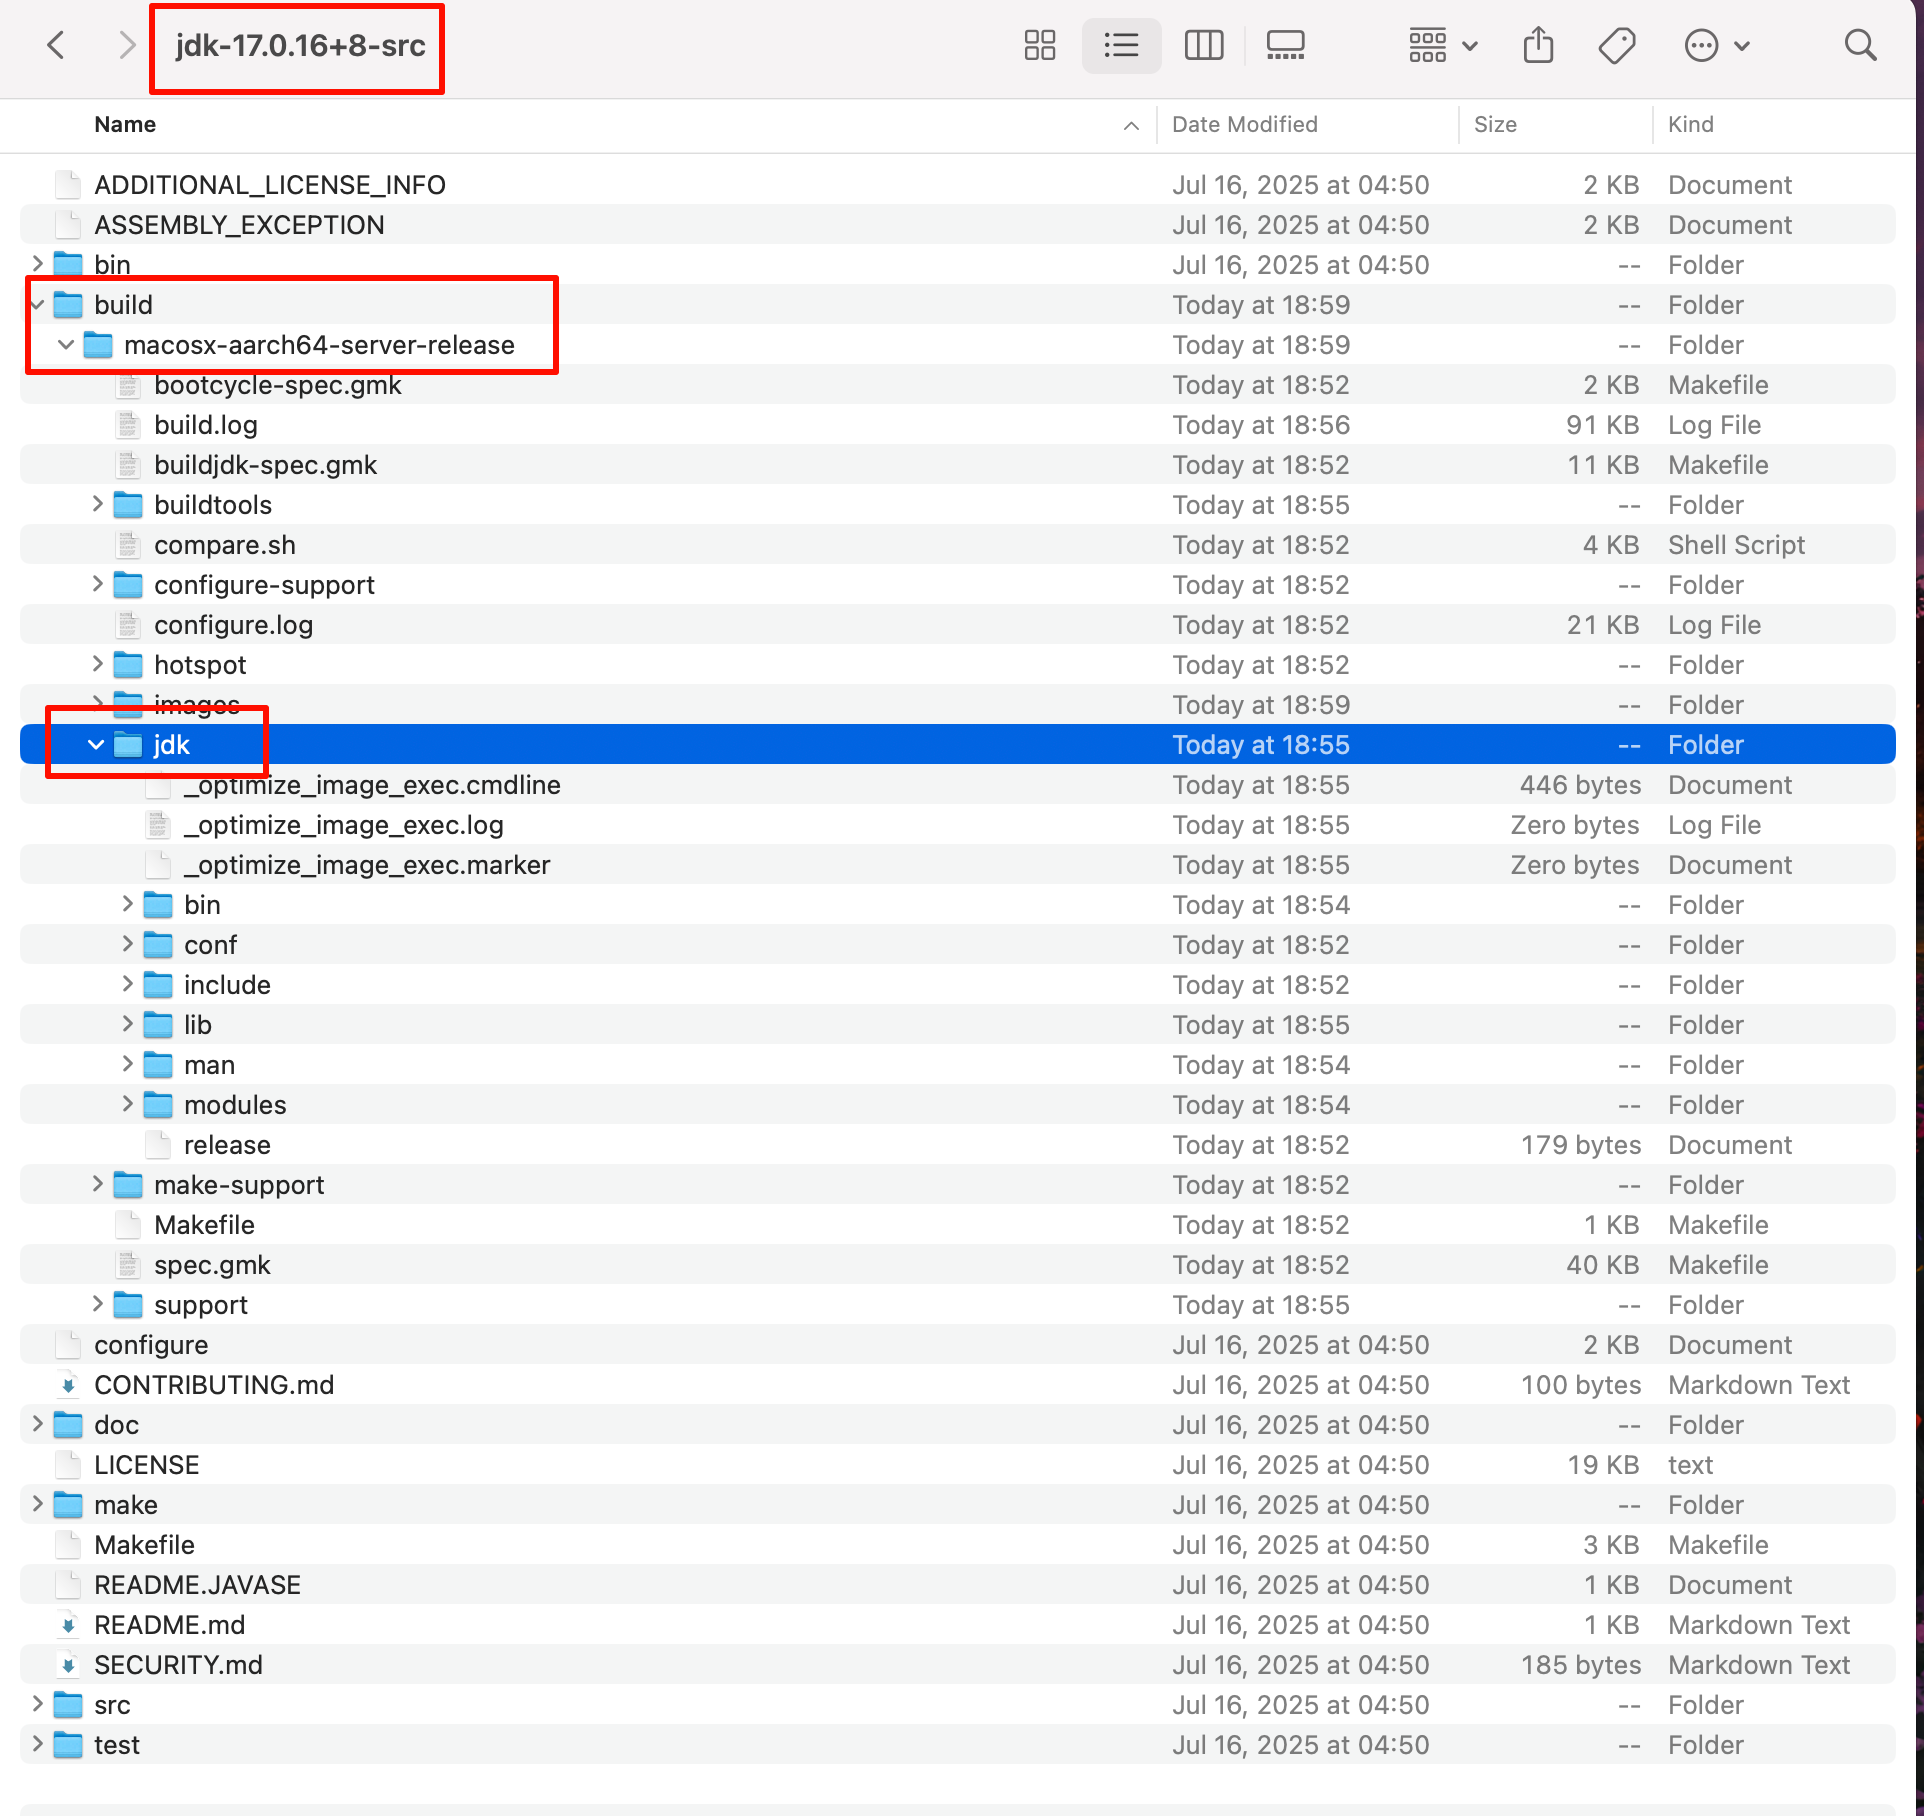The height and width of the screenshot is (1816, 1924).
Task: Sort by Date Modified column
Action: 1245,125
